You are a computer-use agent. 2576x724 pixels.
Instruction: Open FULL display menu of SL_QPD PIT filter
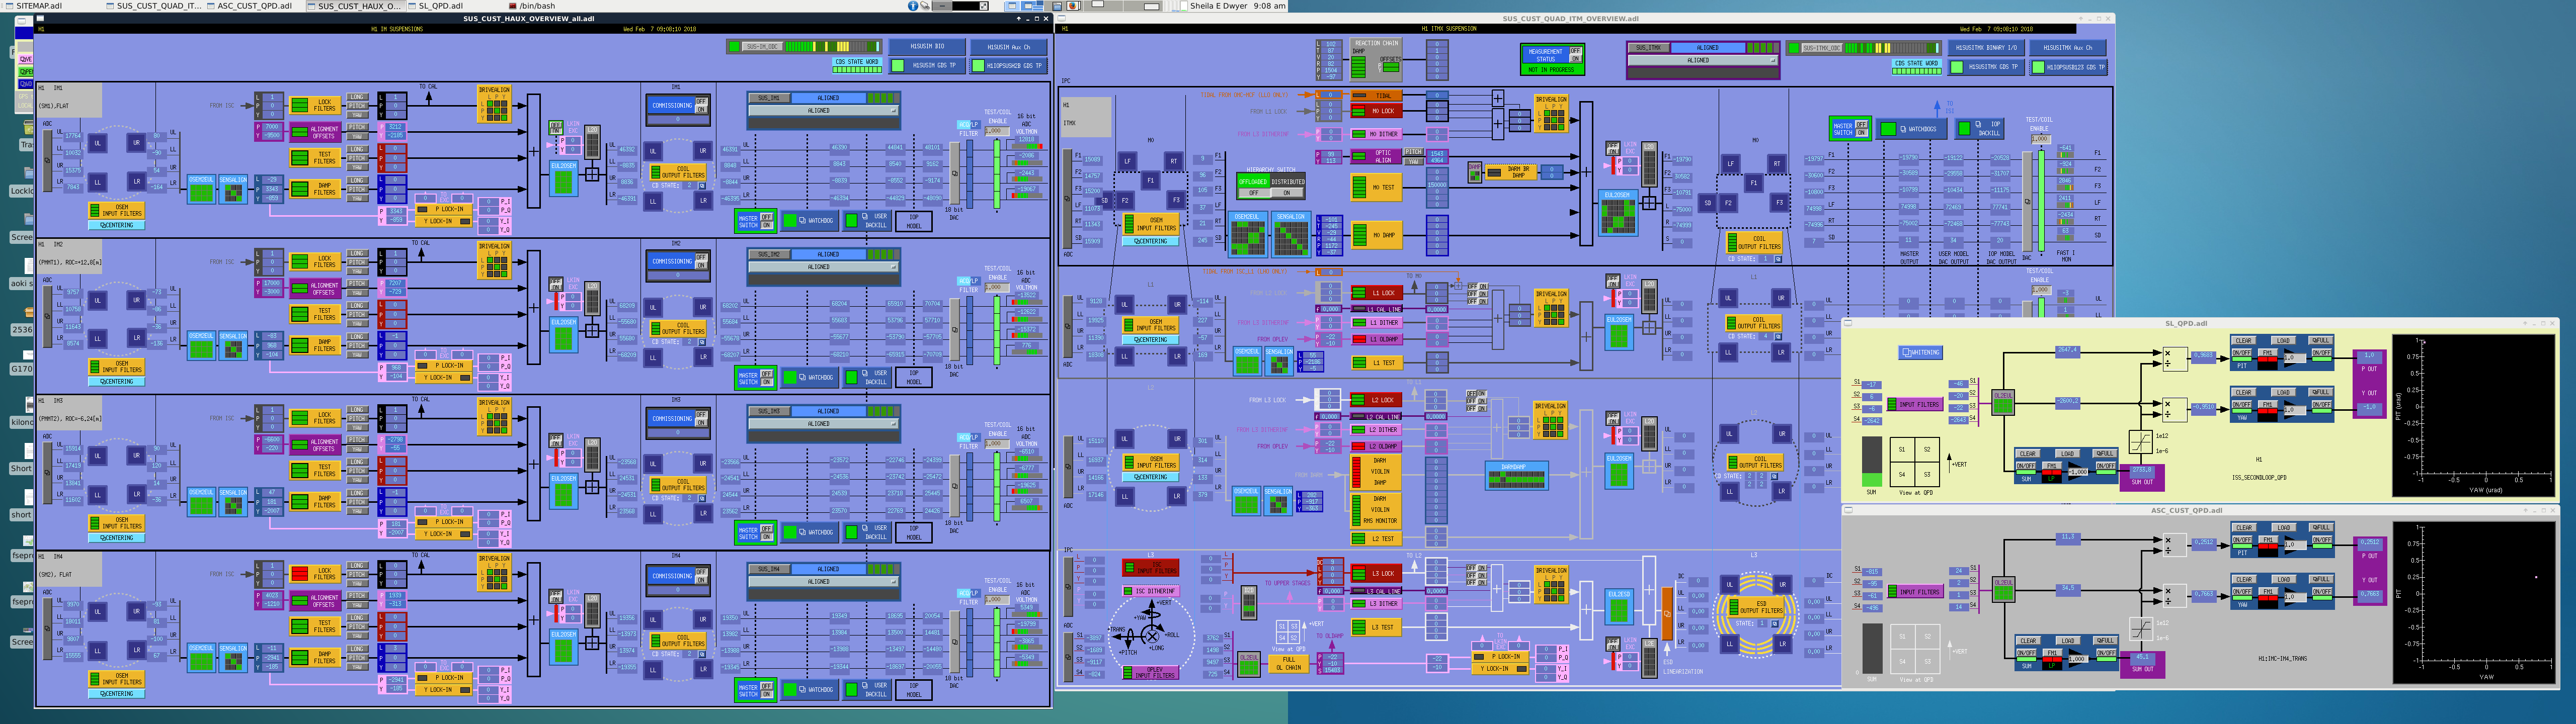2321,341
